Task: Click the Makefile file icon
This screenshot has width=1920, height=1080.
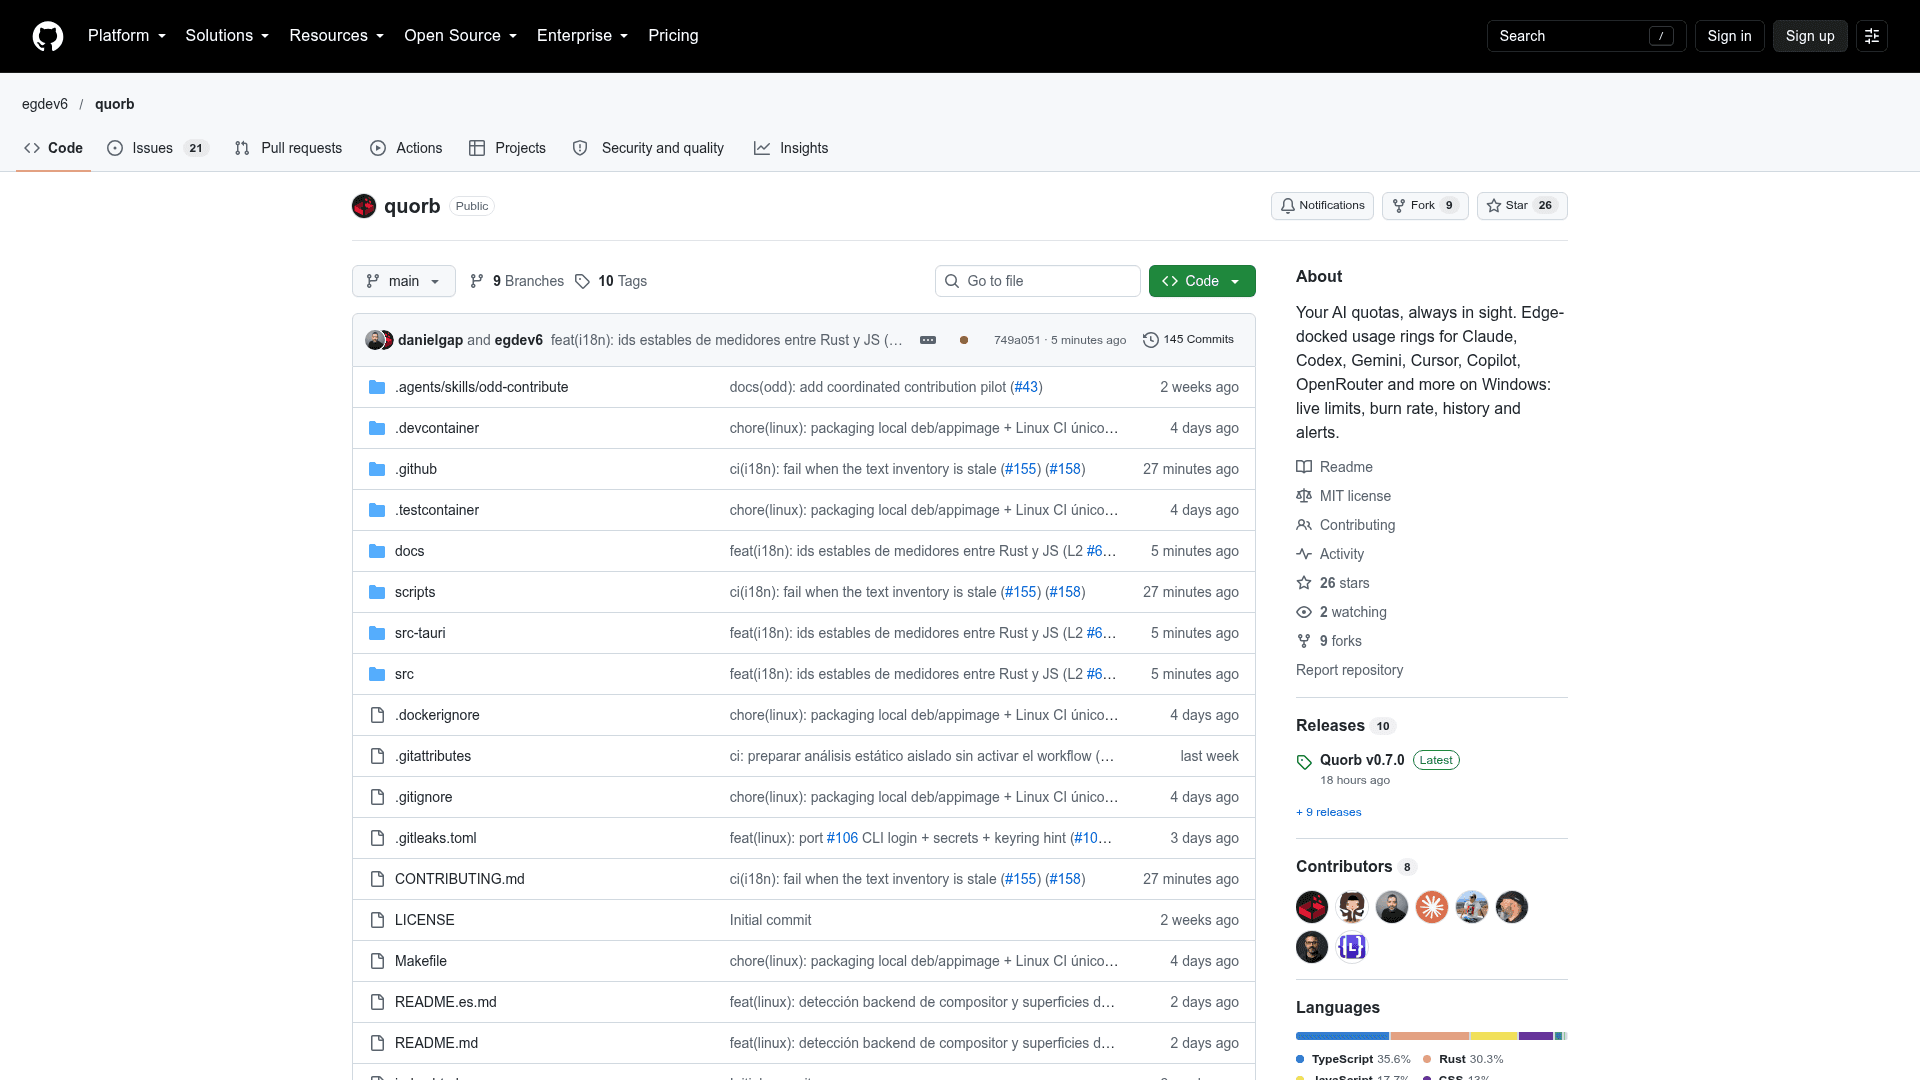Action: 377,961
